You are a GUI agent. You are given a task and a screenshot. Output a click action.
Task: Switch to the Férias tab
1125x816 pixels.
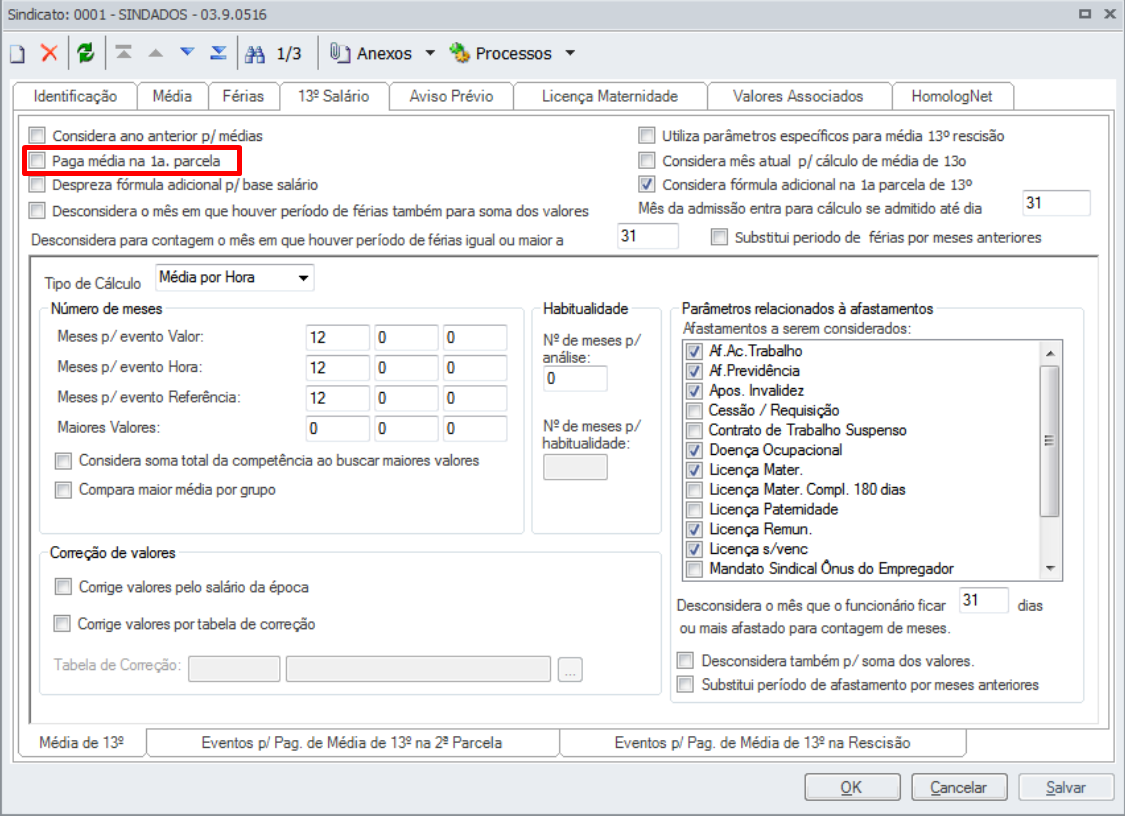[x=243, y=96]
